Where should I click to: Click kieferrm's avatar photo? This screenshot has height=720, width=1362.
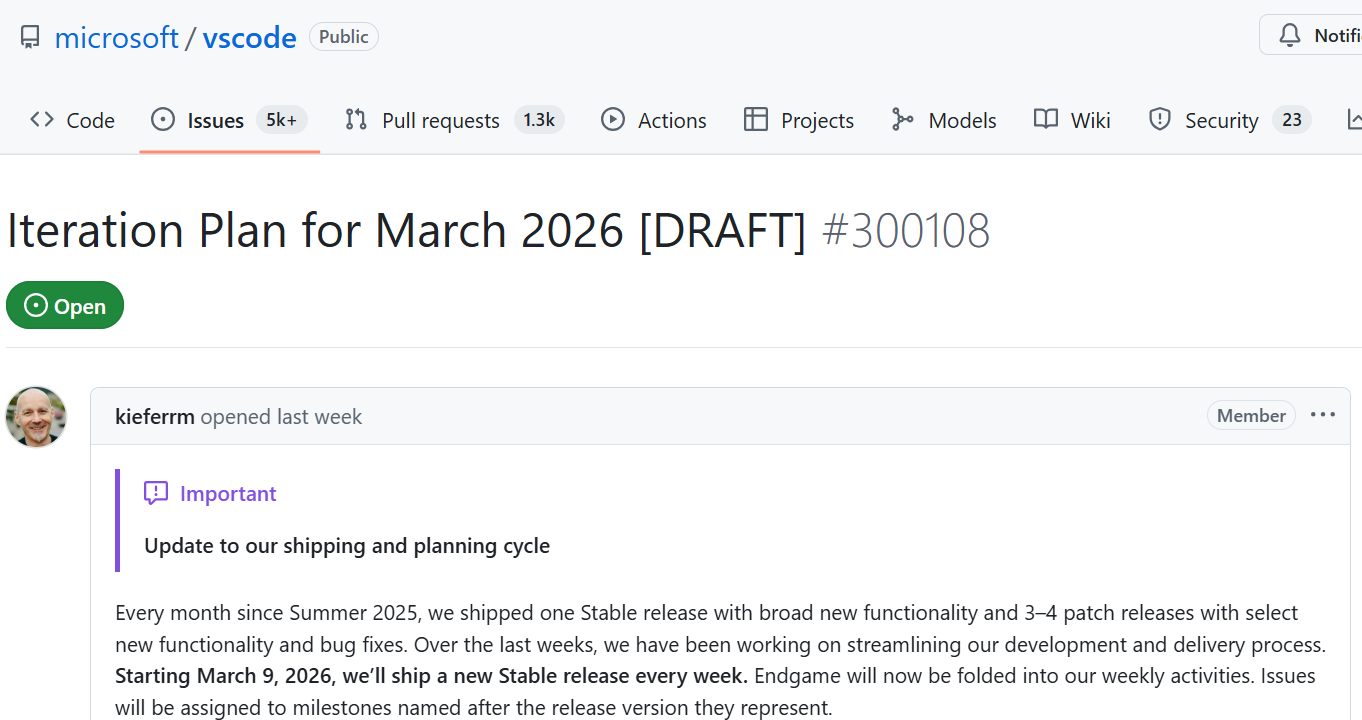point(36,417)
